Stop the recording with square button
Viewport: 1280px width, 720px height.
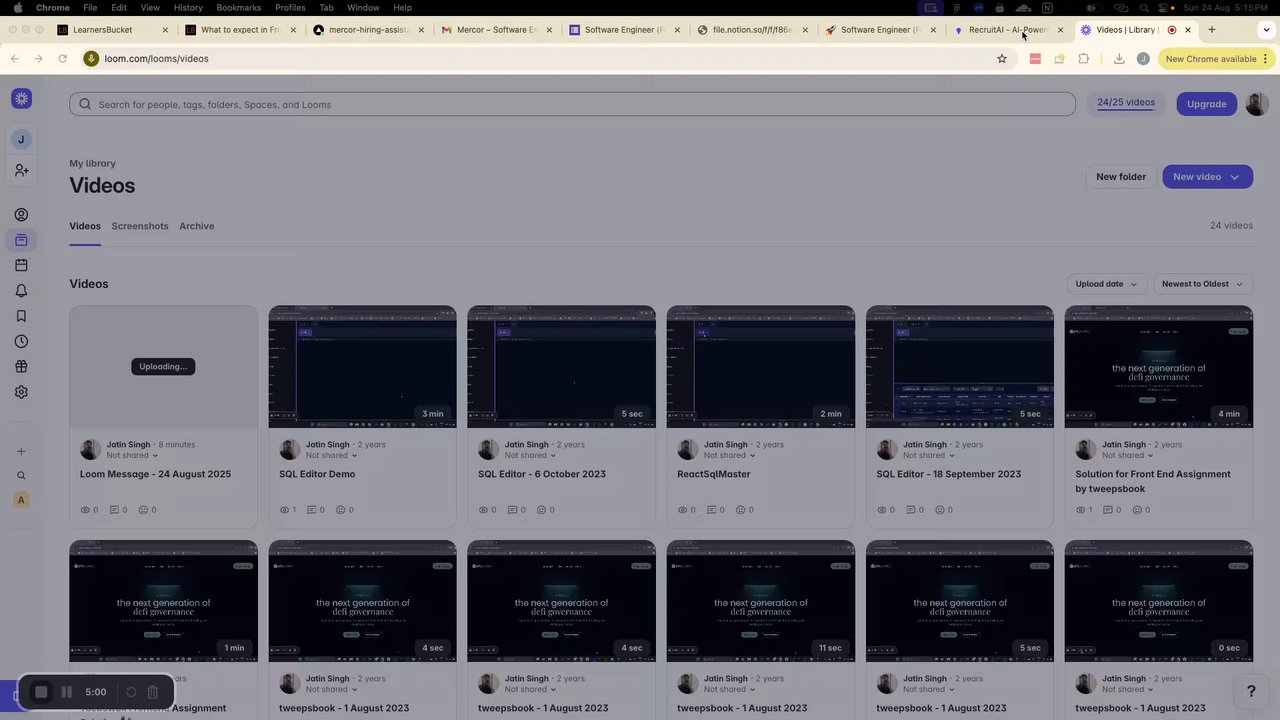pyautogui.click(x=41, y=692)
